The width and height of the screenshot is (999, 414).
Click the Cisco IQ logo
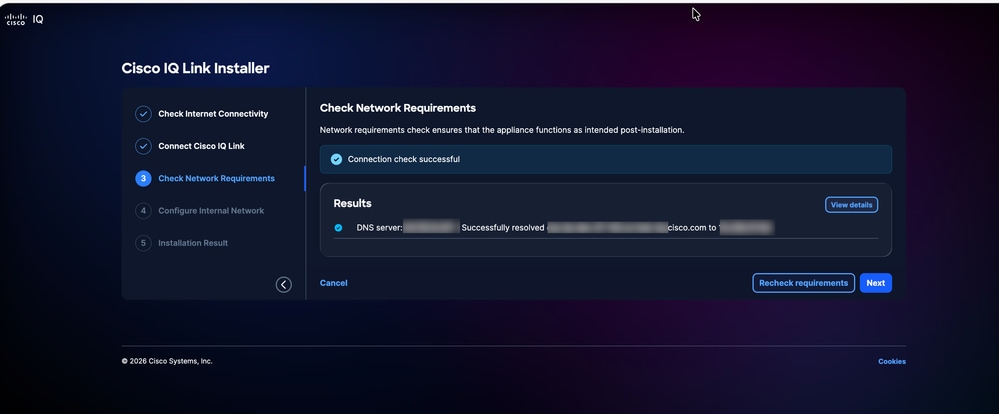24,20
